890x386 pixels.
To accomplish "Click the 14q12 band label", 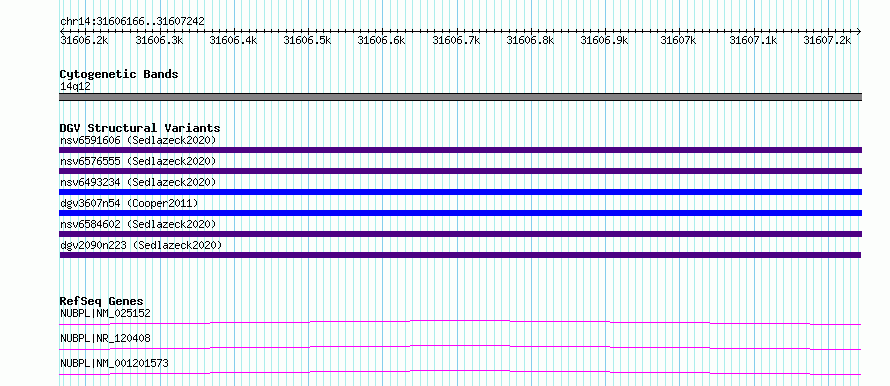I will tap(75, 87).
